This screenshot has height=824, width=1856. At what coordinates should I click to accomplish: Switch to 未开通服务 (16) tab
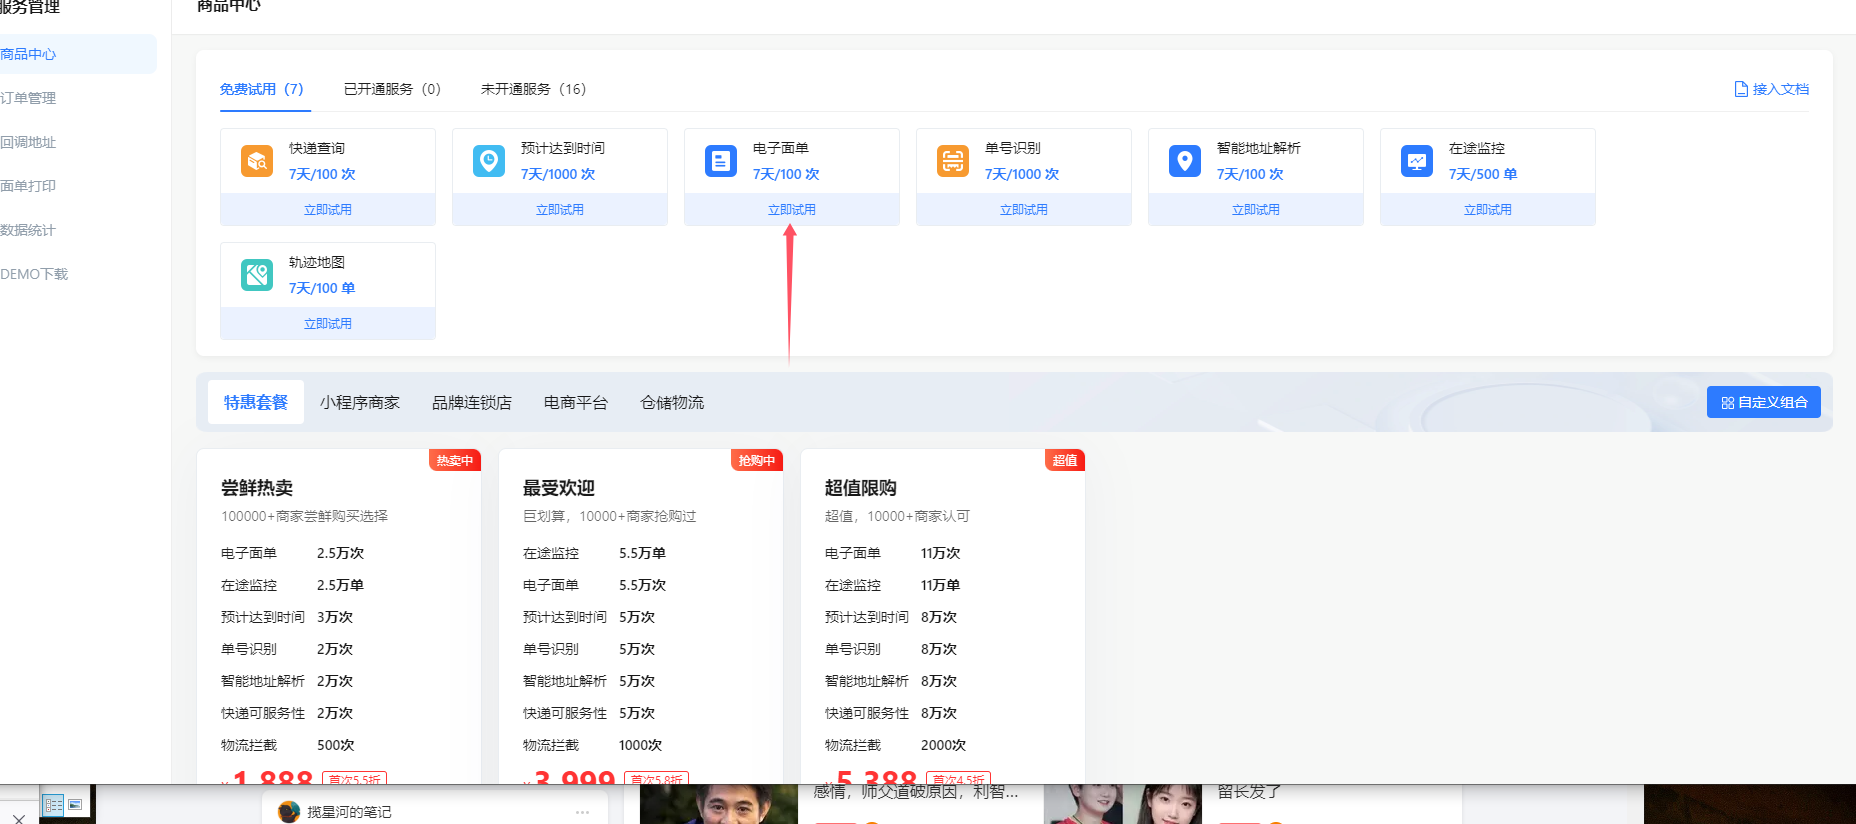point(533,89)
